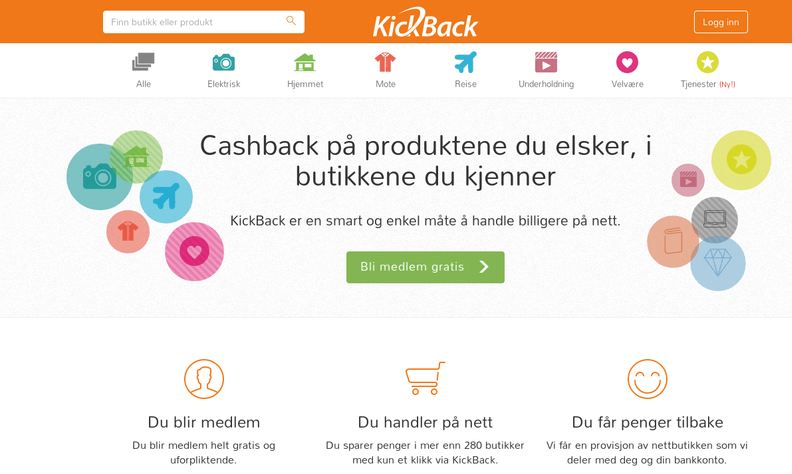Click the smiley face outline icon
This screenshot has height=474, width=792.
[647, 379]
